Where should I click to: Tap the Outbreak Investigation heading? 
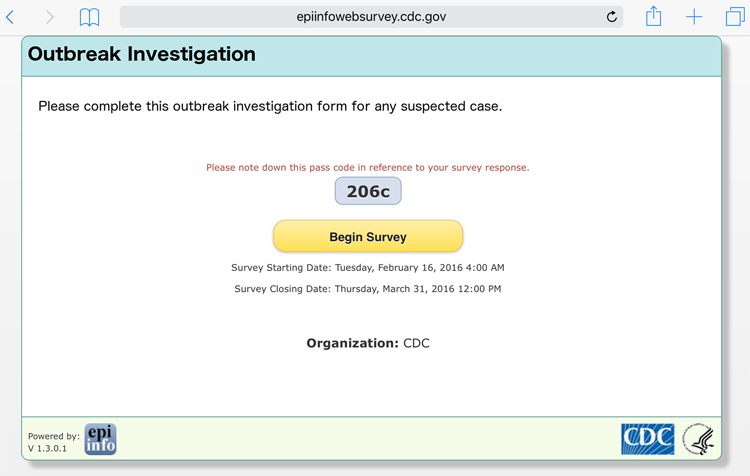pos(142,55)
